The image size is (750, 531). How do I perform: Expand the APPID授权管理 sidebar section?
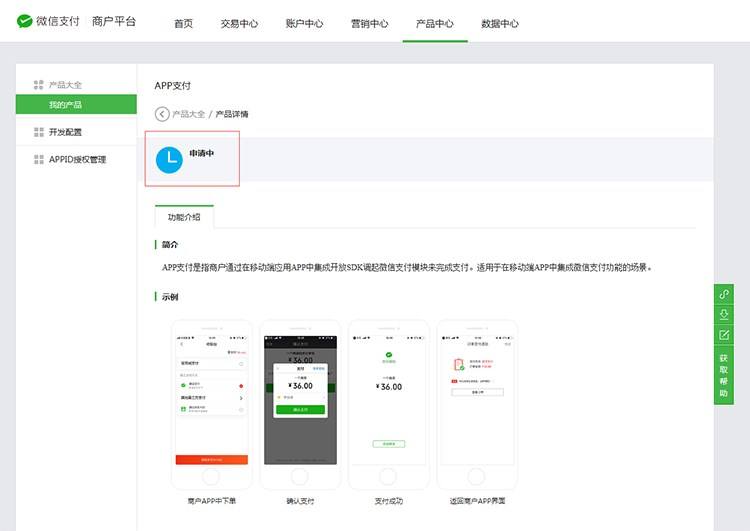coord(77,160)
